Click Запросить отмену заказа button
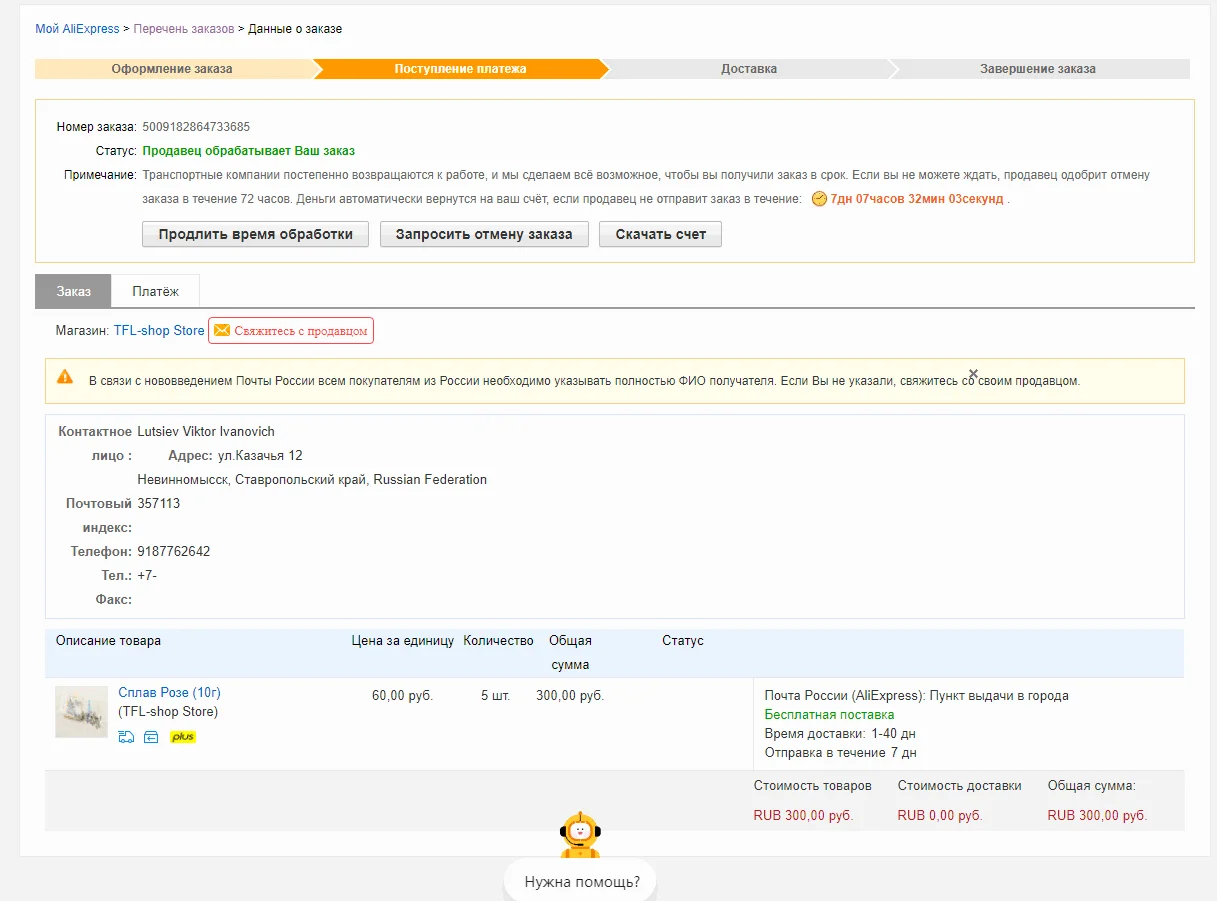The image size is (1217, 901). coord(484,234)
